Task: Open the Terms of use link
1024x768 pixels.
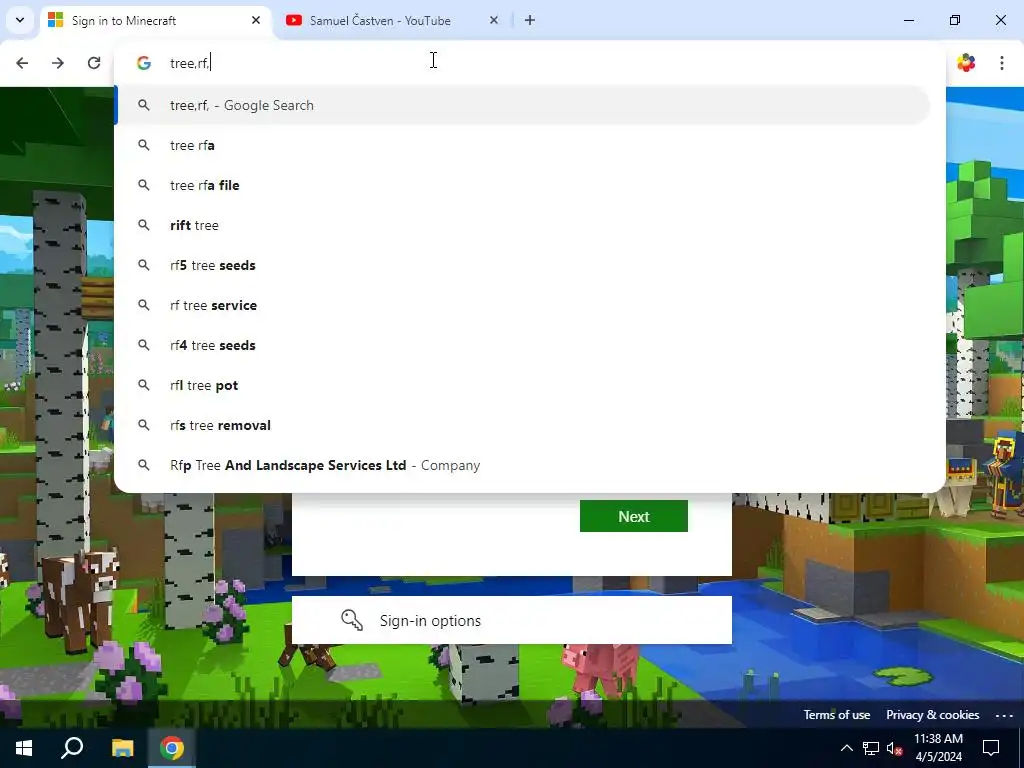Action: tap(837, 714)
